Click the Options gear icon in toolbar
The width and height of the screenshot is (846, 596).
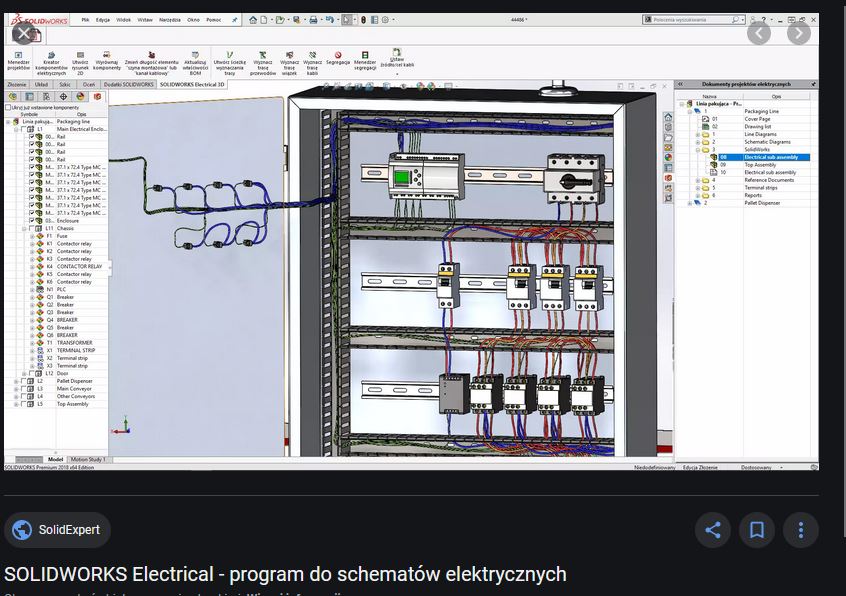(385, 20)
